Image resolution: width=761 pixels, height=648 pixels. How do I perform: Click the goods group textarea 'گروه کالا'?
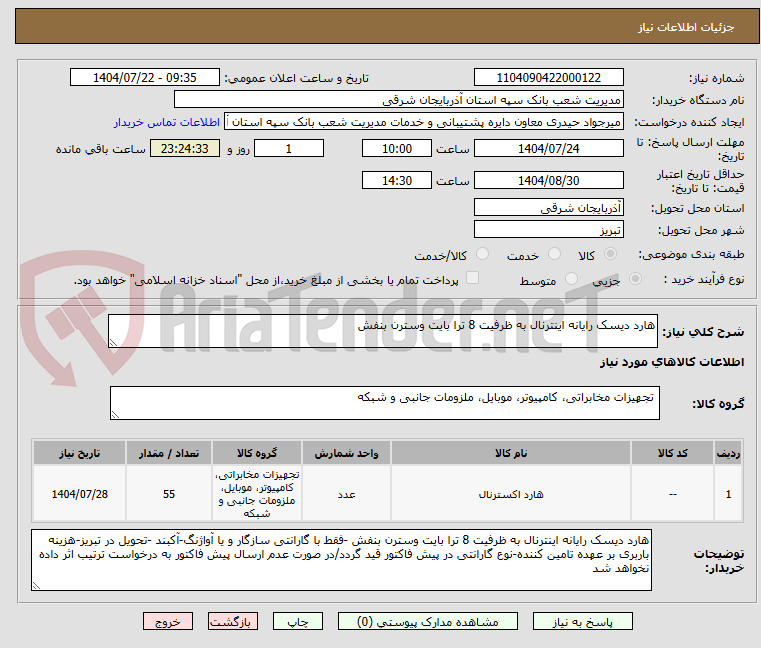click(x=384, y=403)
